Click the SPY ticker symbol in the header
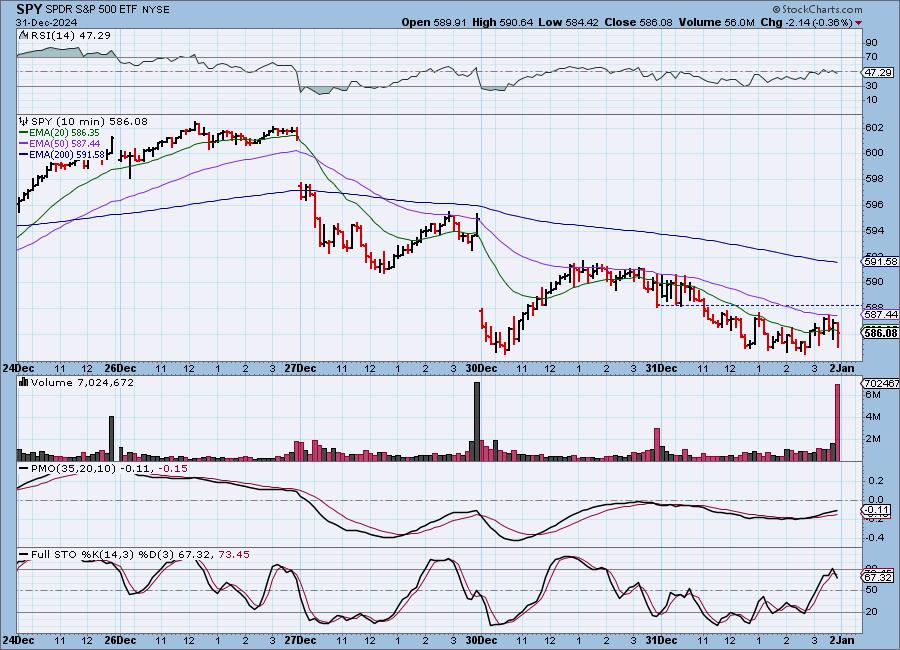Screen dimensions: 900x650 (29, 9)
